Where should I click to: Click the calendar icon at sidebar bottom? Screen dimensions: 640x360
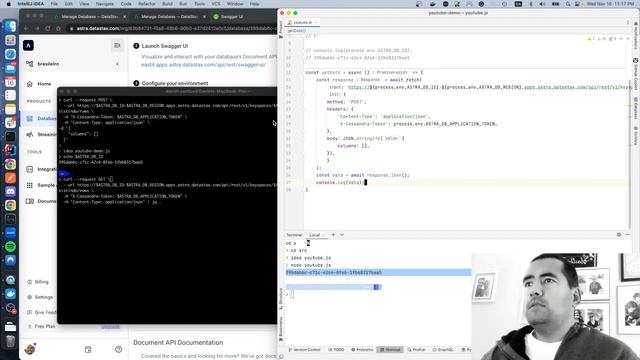coord(88,349)
